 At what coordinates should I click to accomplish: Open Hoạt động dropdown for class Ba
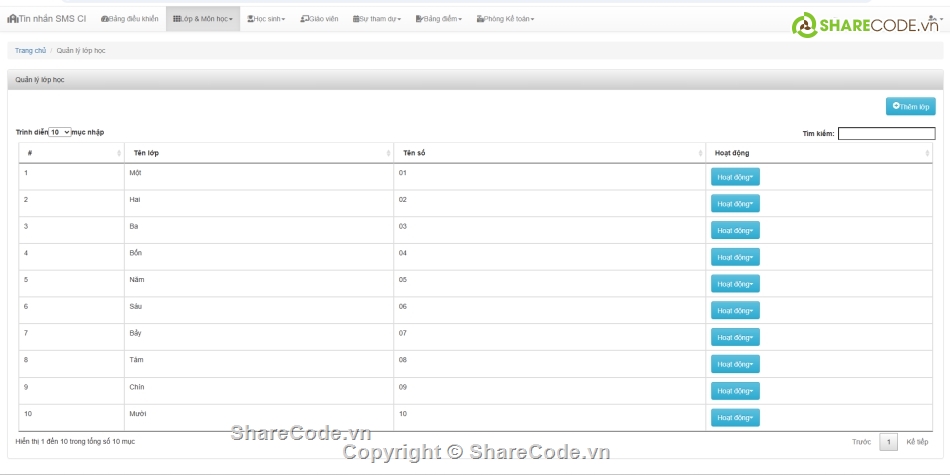[x=735, y=230]
